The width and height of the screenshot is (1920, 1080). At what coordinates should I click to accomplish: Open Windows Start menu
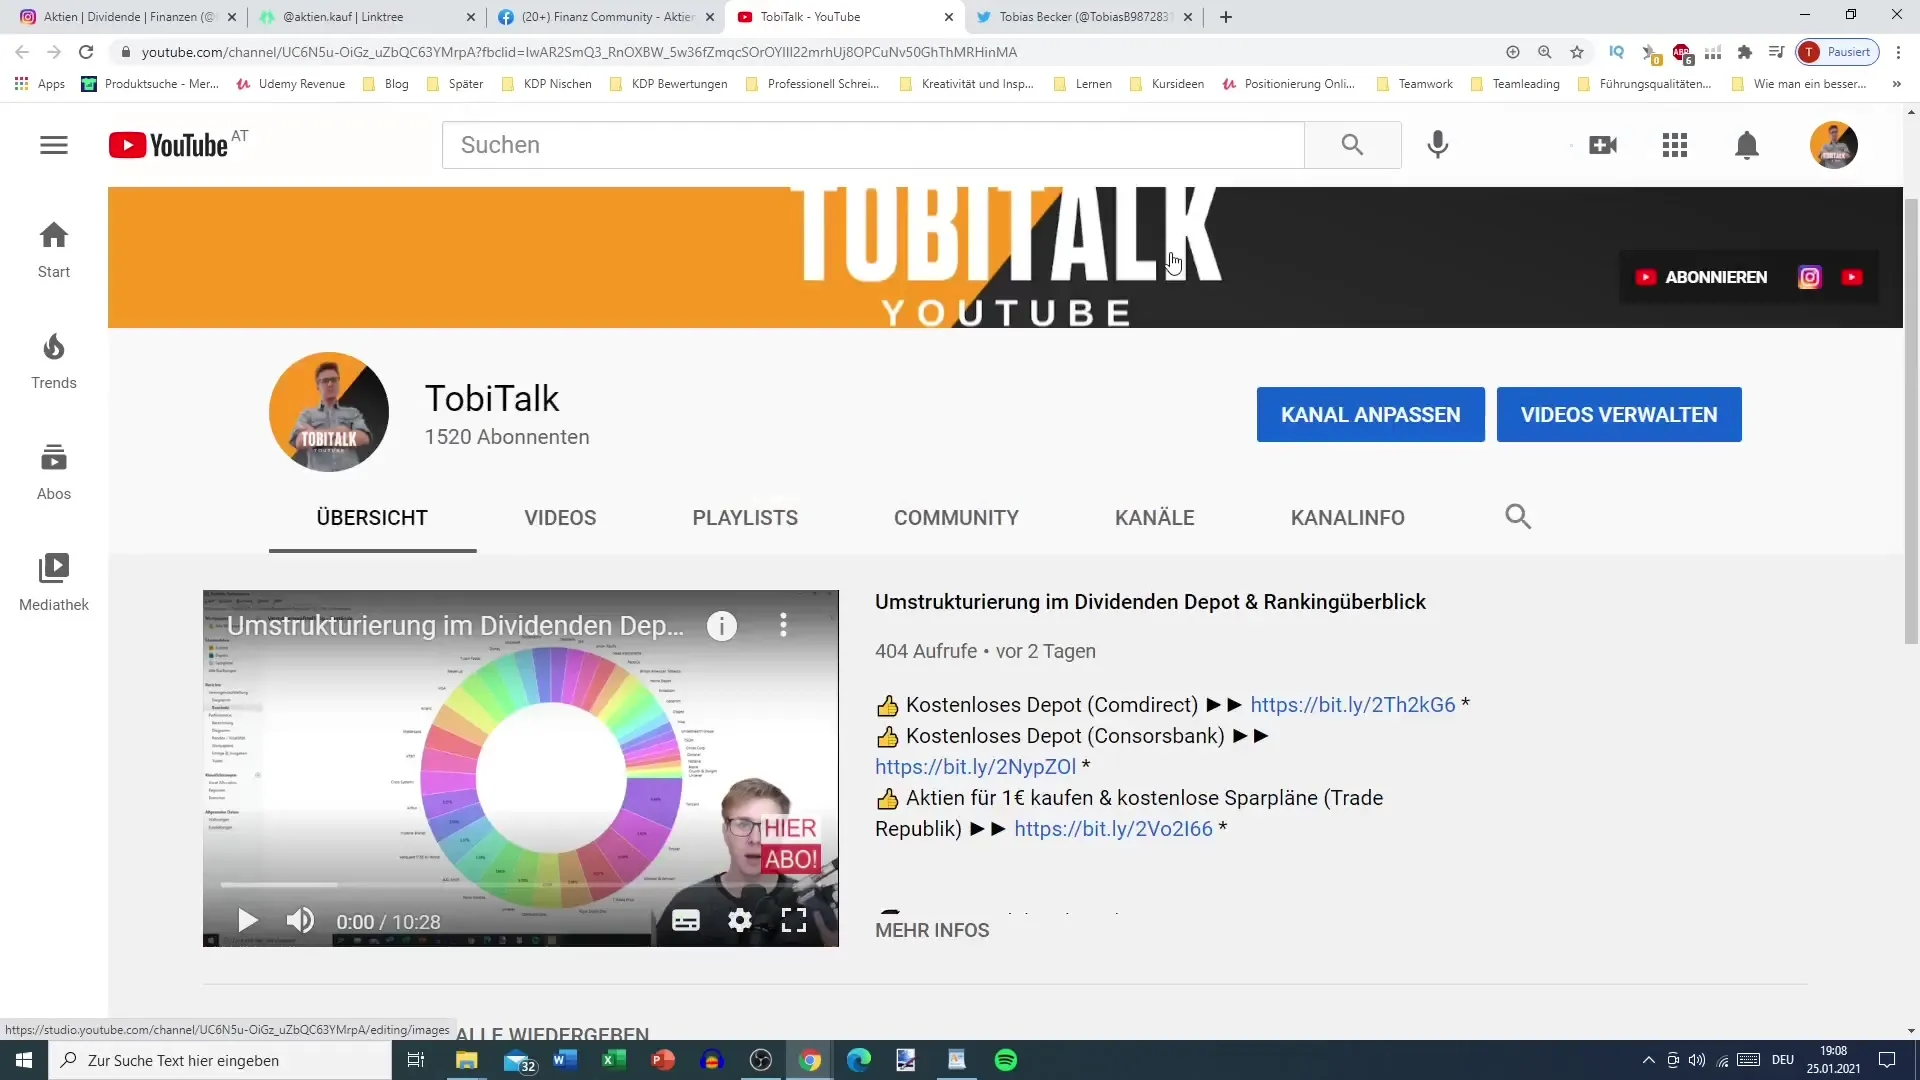click(x=24, y=1060)
